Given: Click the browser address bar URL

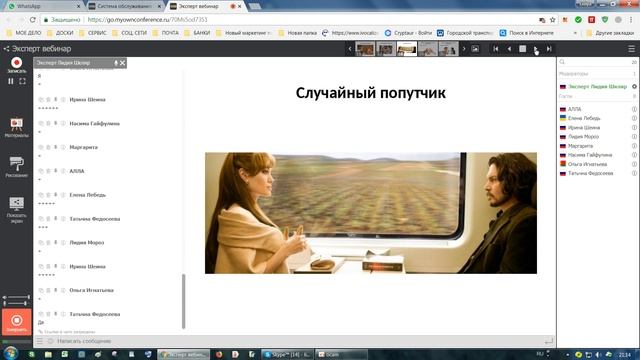Looking at the screenshot, I should (x=147, y=20).
